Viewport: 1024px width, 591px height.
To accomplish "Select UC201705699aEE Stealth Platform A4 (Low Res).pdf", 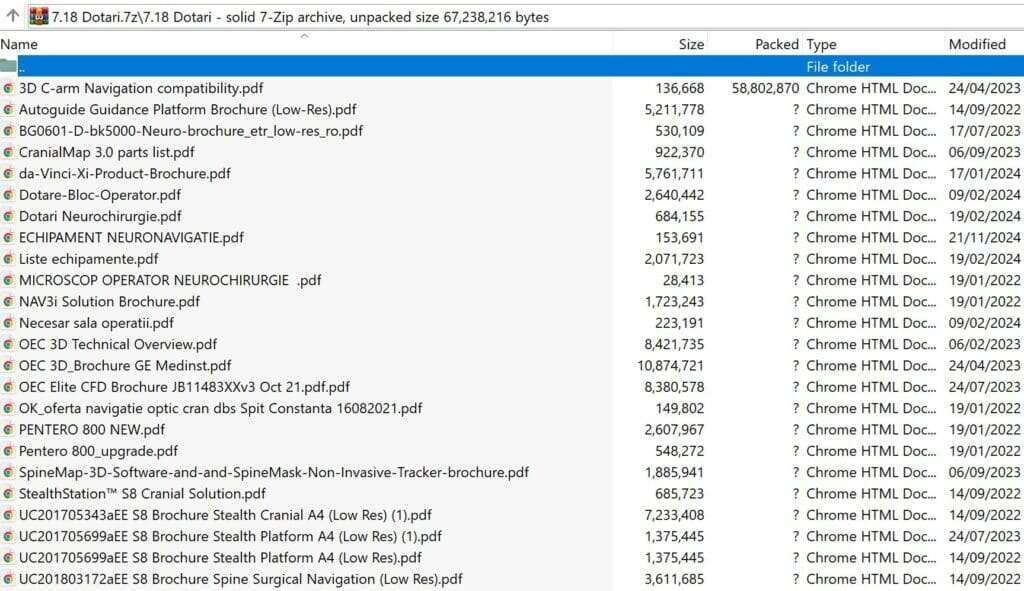I will coord(220,558).
